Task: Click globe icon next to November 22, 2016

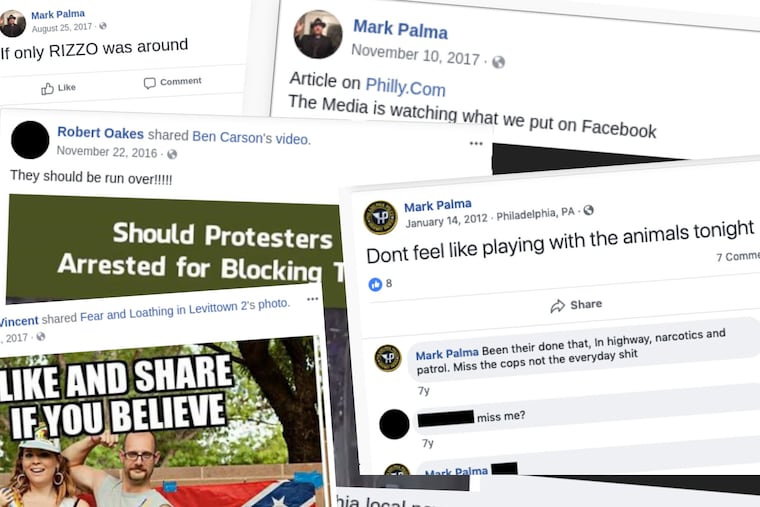Action: [172, 154]
